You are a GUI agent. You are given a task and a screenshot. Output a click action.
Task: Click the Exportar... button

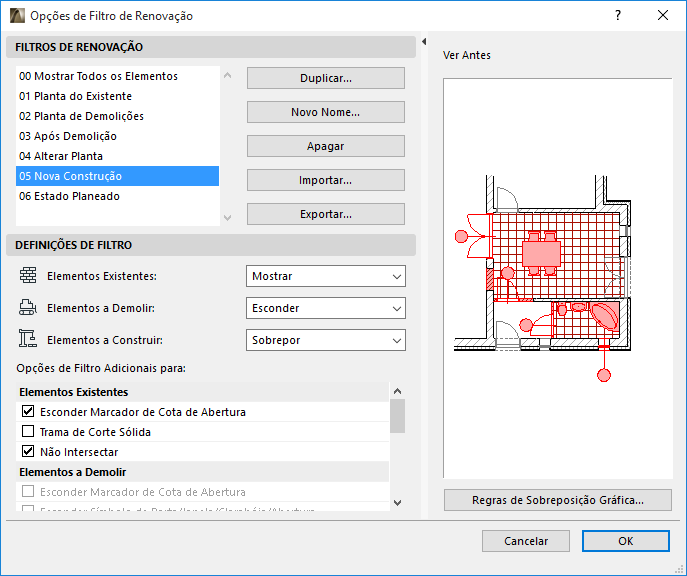point(326,214)
